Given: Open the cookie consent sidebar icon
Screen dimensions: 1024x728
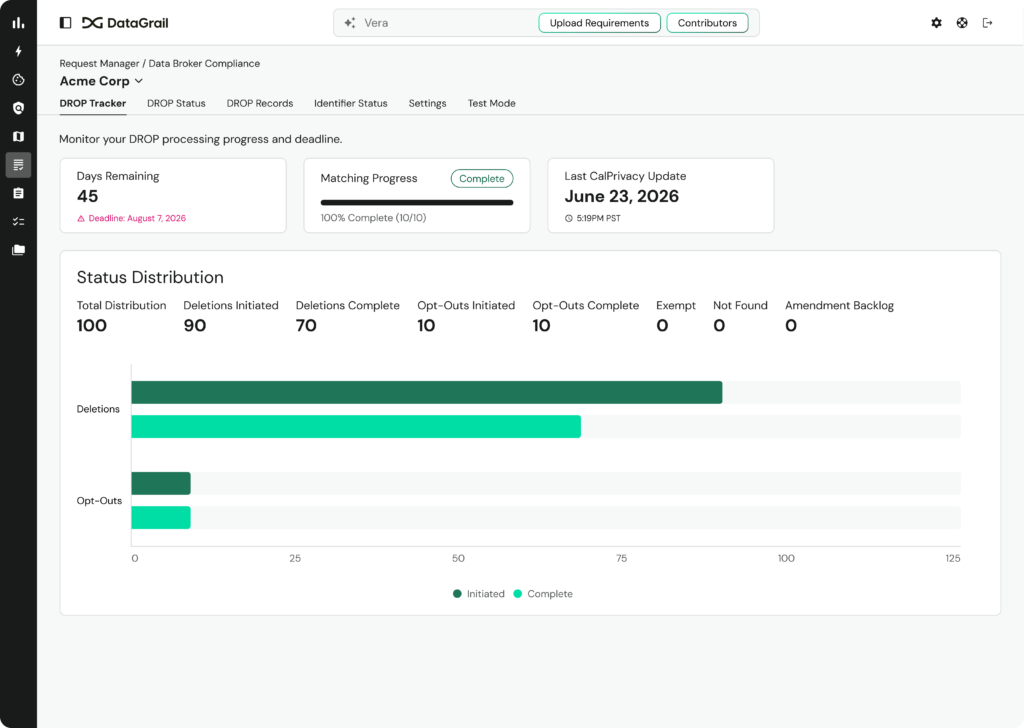Looking at the screenshot, I should tap(18, 80).
